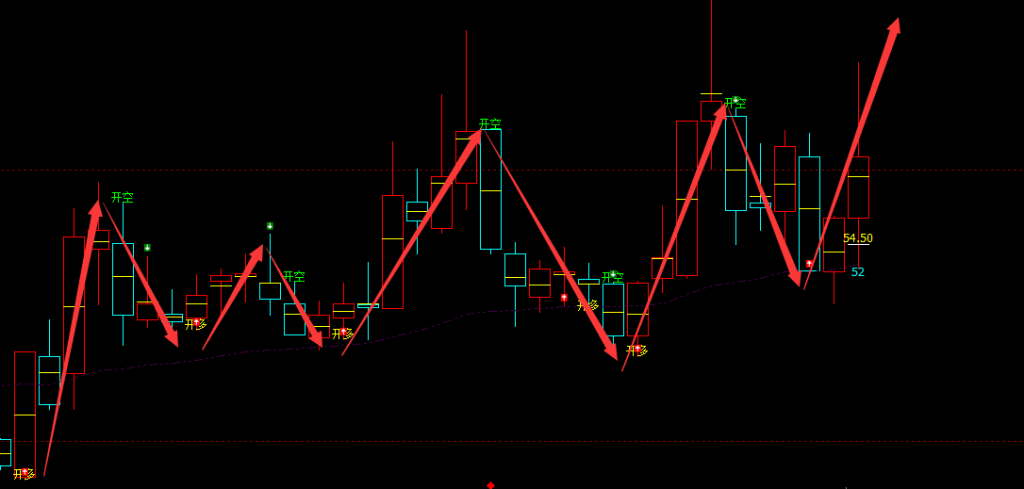Click the 开空 label with green marker at highest peak
The width and height of the screenshot is (1024, 489).
point(735,102)
